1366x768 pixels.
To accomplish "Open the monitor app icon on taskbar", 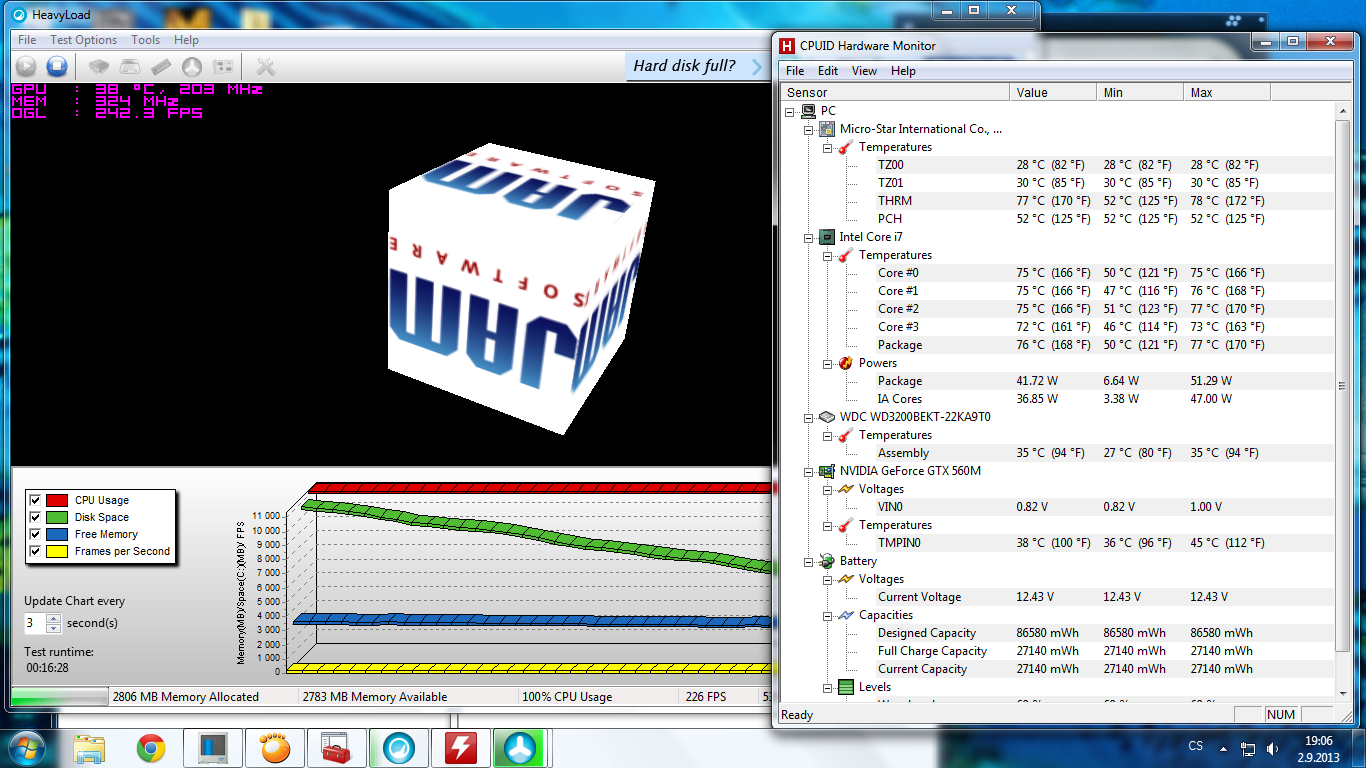I will pos(213,747).
